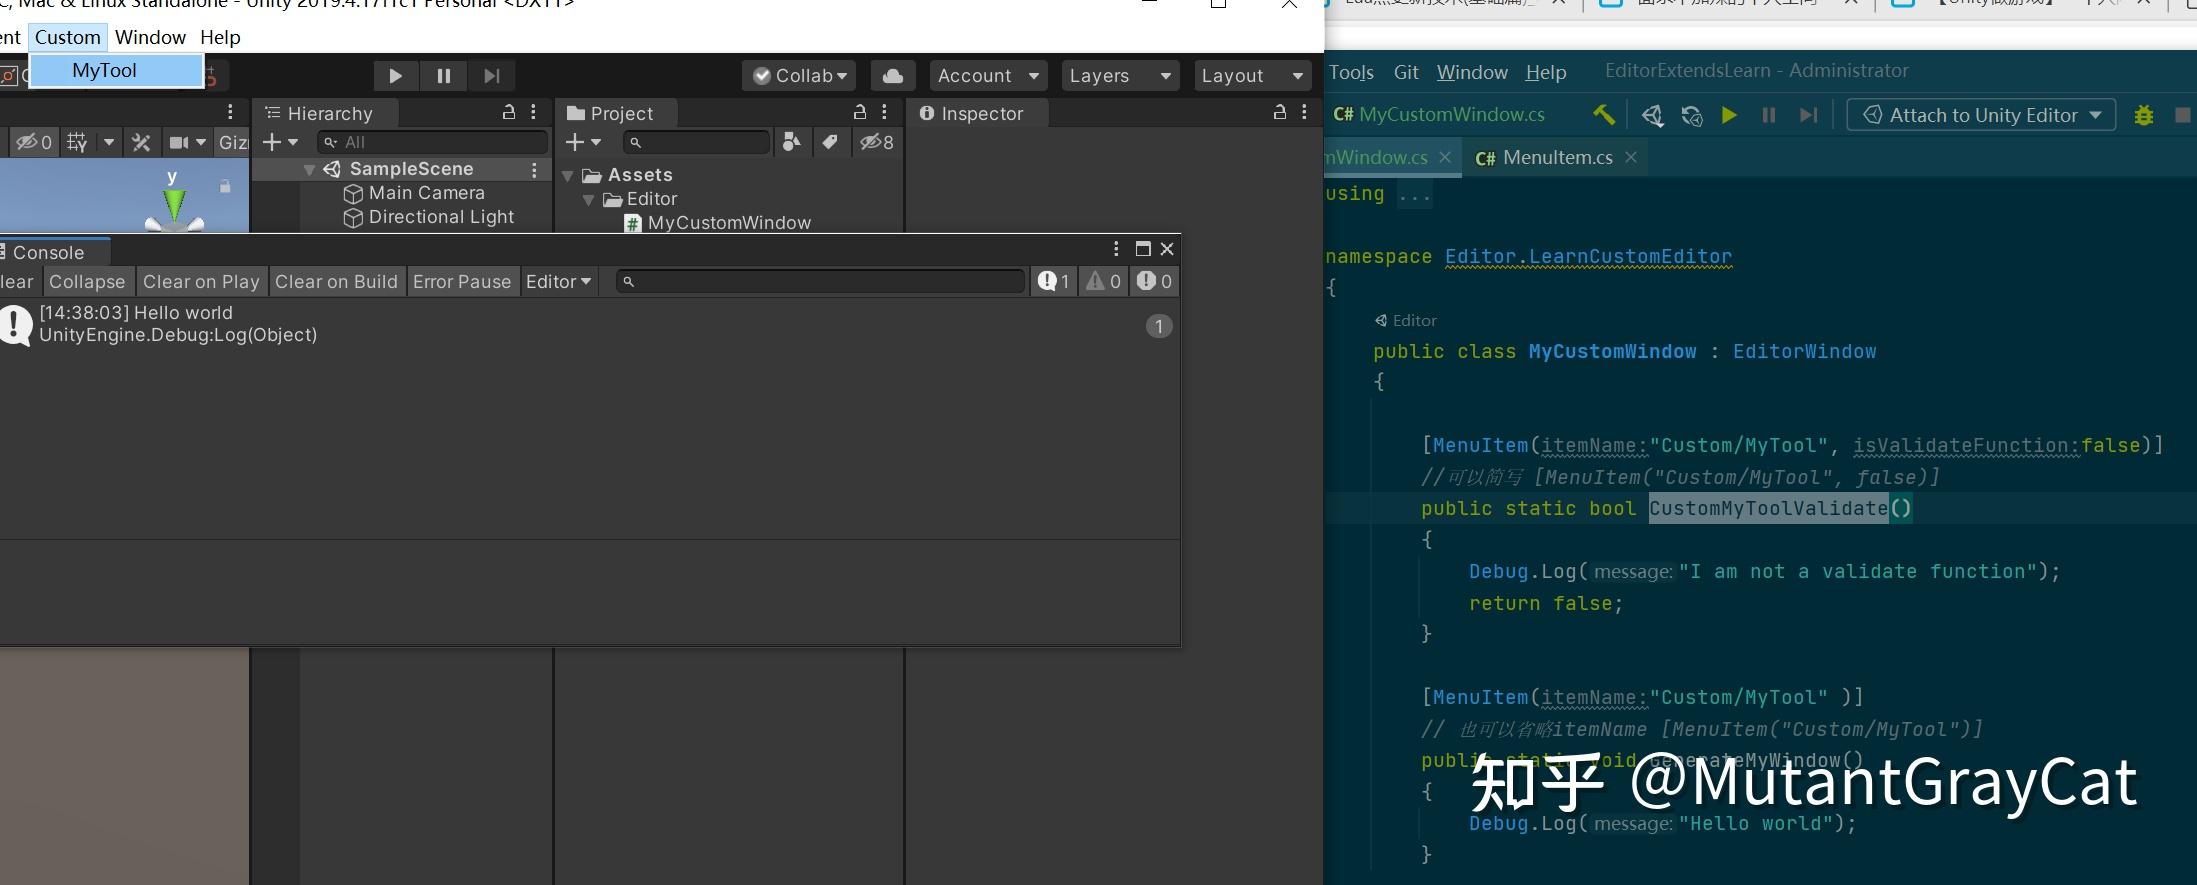This screenshot has width=2197, height=885.
Task: Open the Collab dropdown
Action: pyautogui.click(x=799, y=76)
